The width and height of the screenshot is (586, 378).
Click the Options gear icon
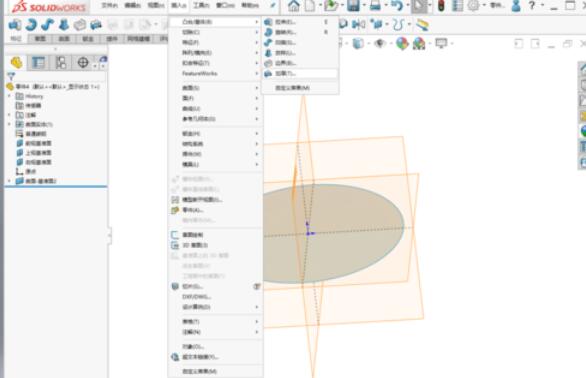coord(474,6)
